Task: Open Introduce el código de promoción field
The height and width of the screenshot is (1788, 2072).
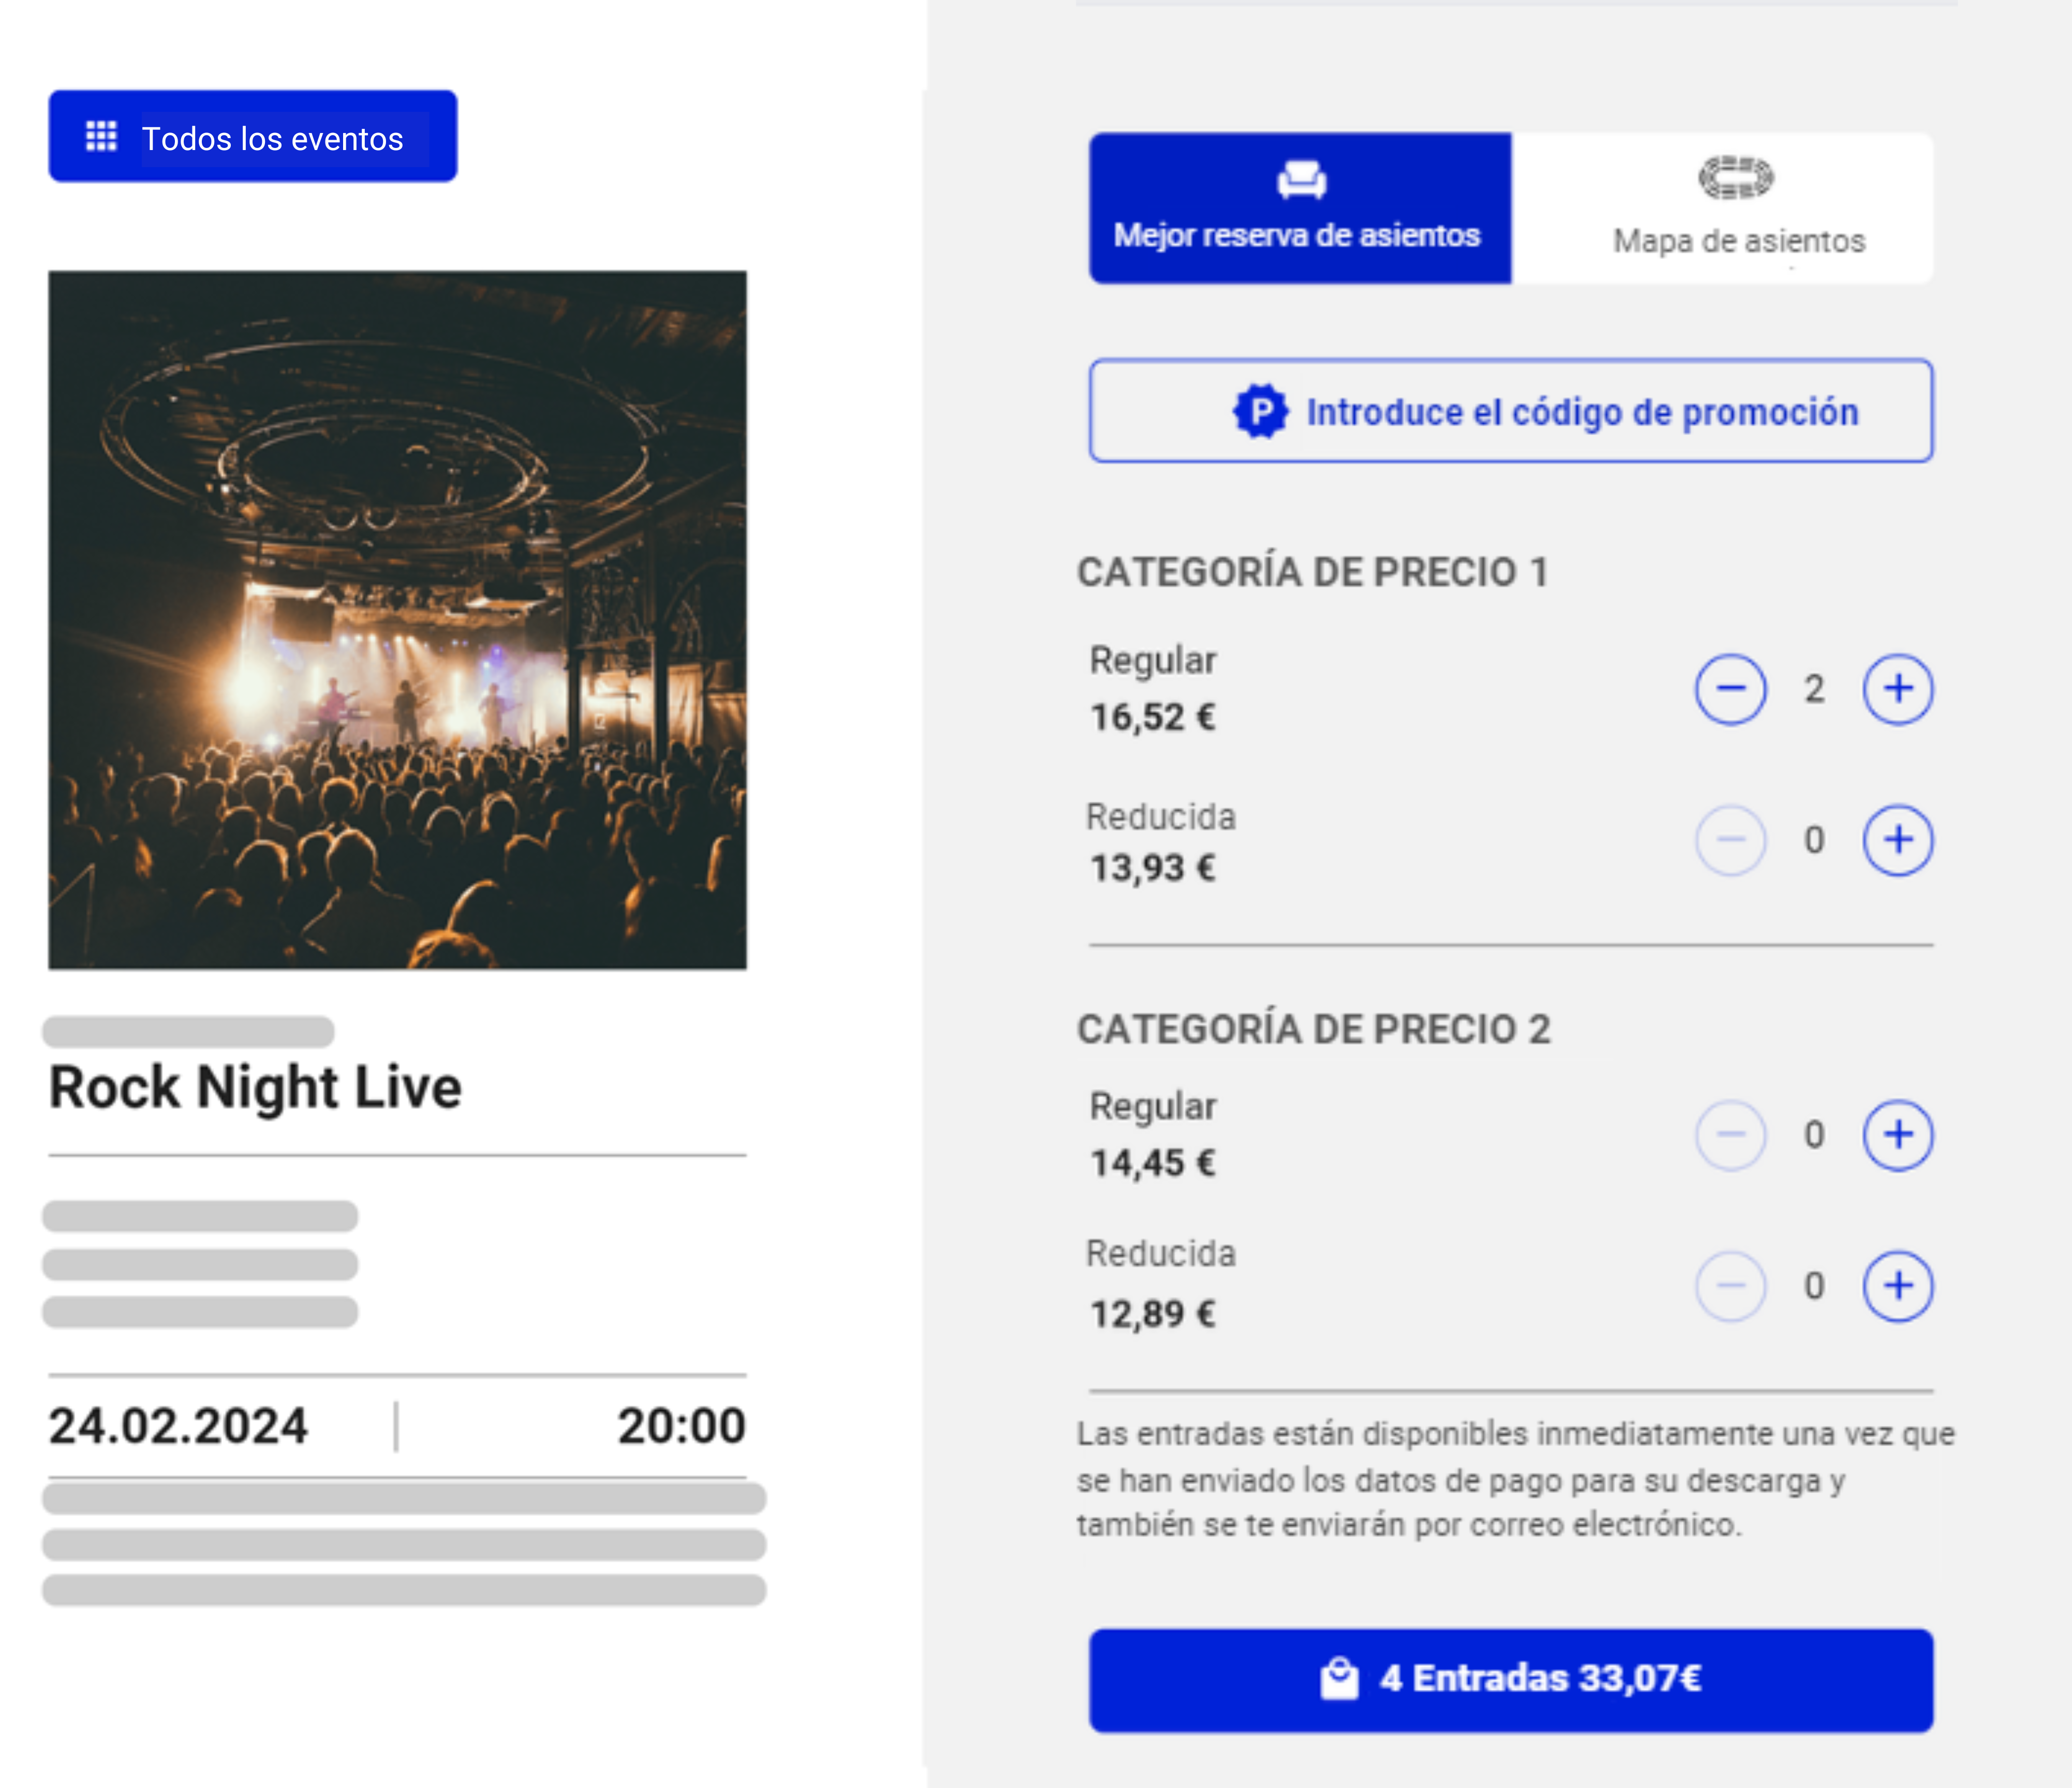Action: (1510, 411)
